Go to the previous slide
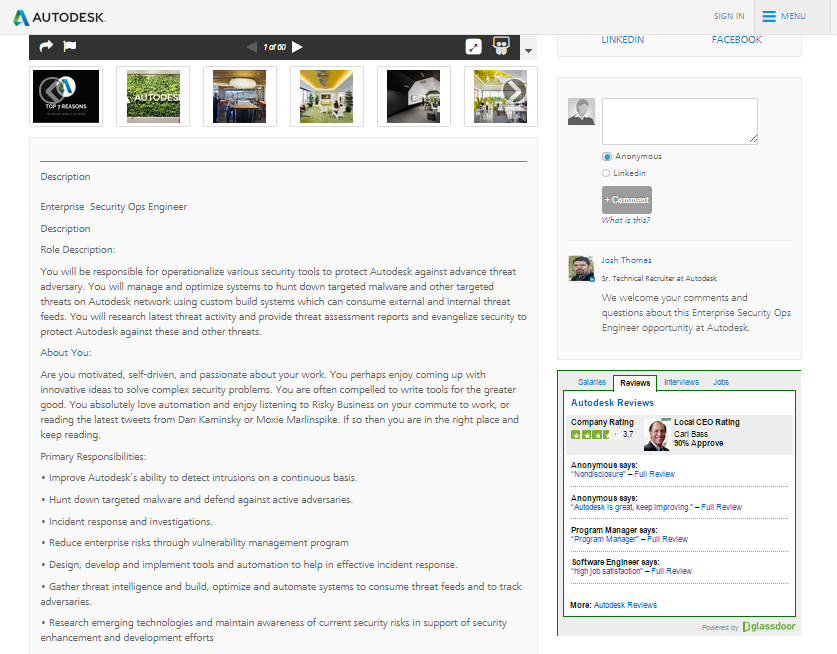Image resolution: width=837 pixels, height=654 pixels. tap(250, 46)
